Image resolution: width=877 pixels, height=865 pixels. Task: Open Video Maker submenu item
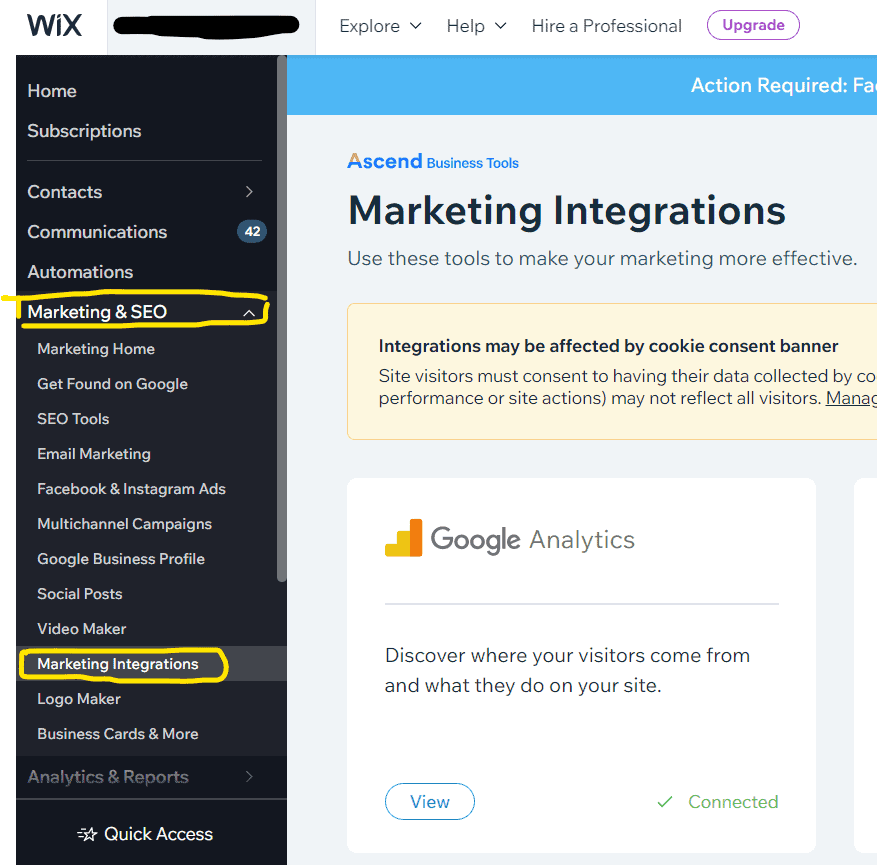click(82, 629)
